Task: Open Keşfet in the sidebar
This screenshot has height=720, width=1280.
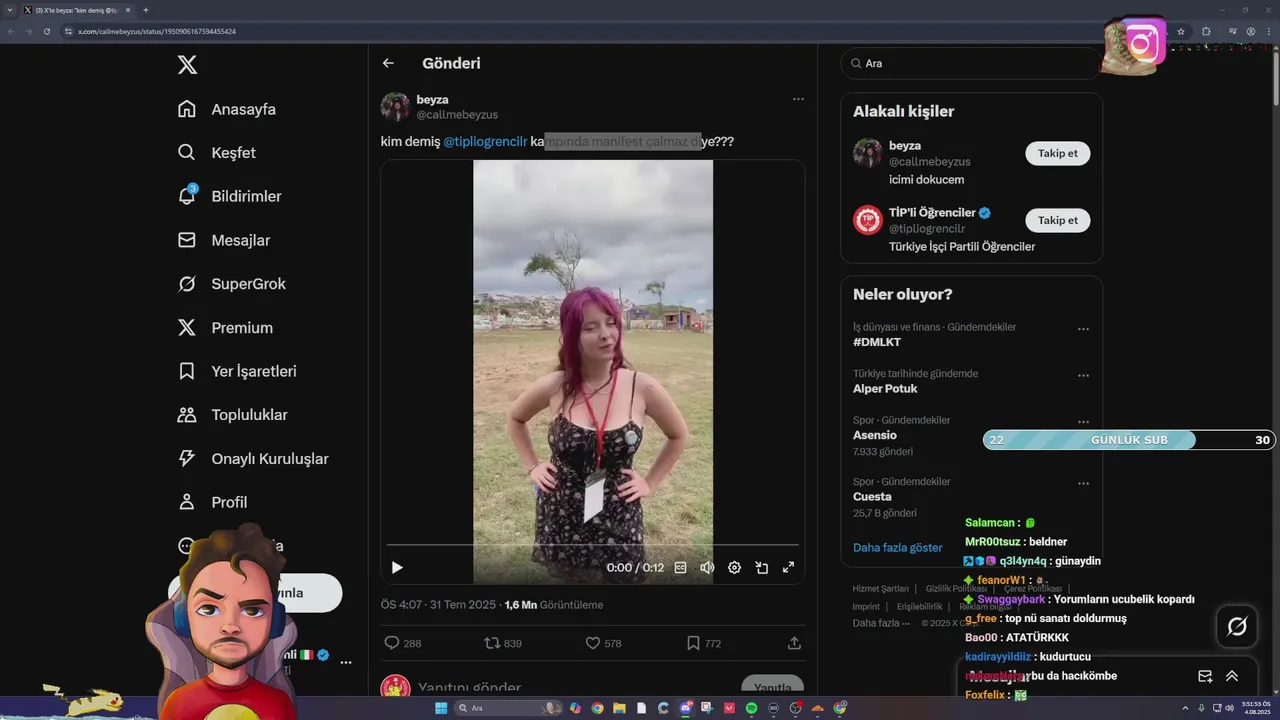Action: [216, 153]
